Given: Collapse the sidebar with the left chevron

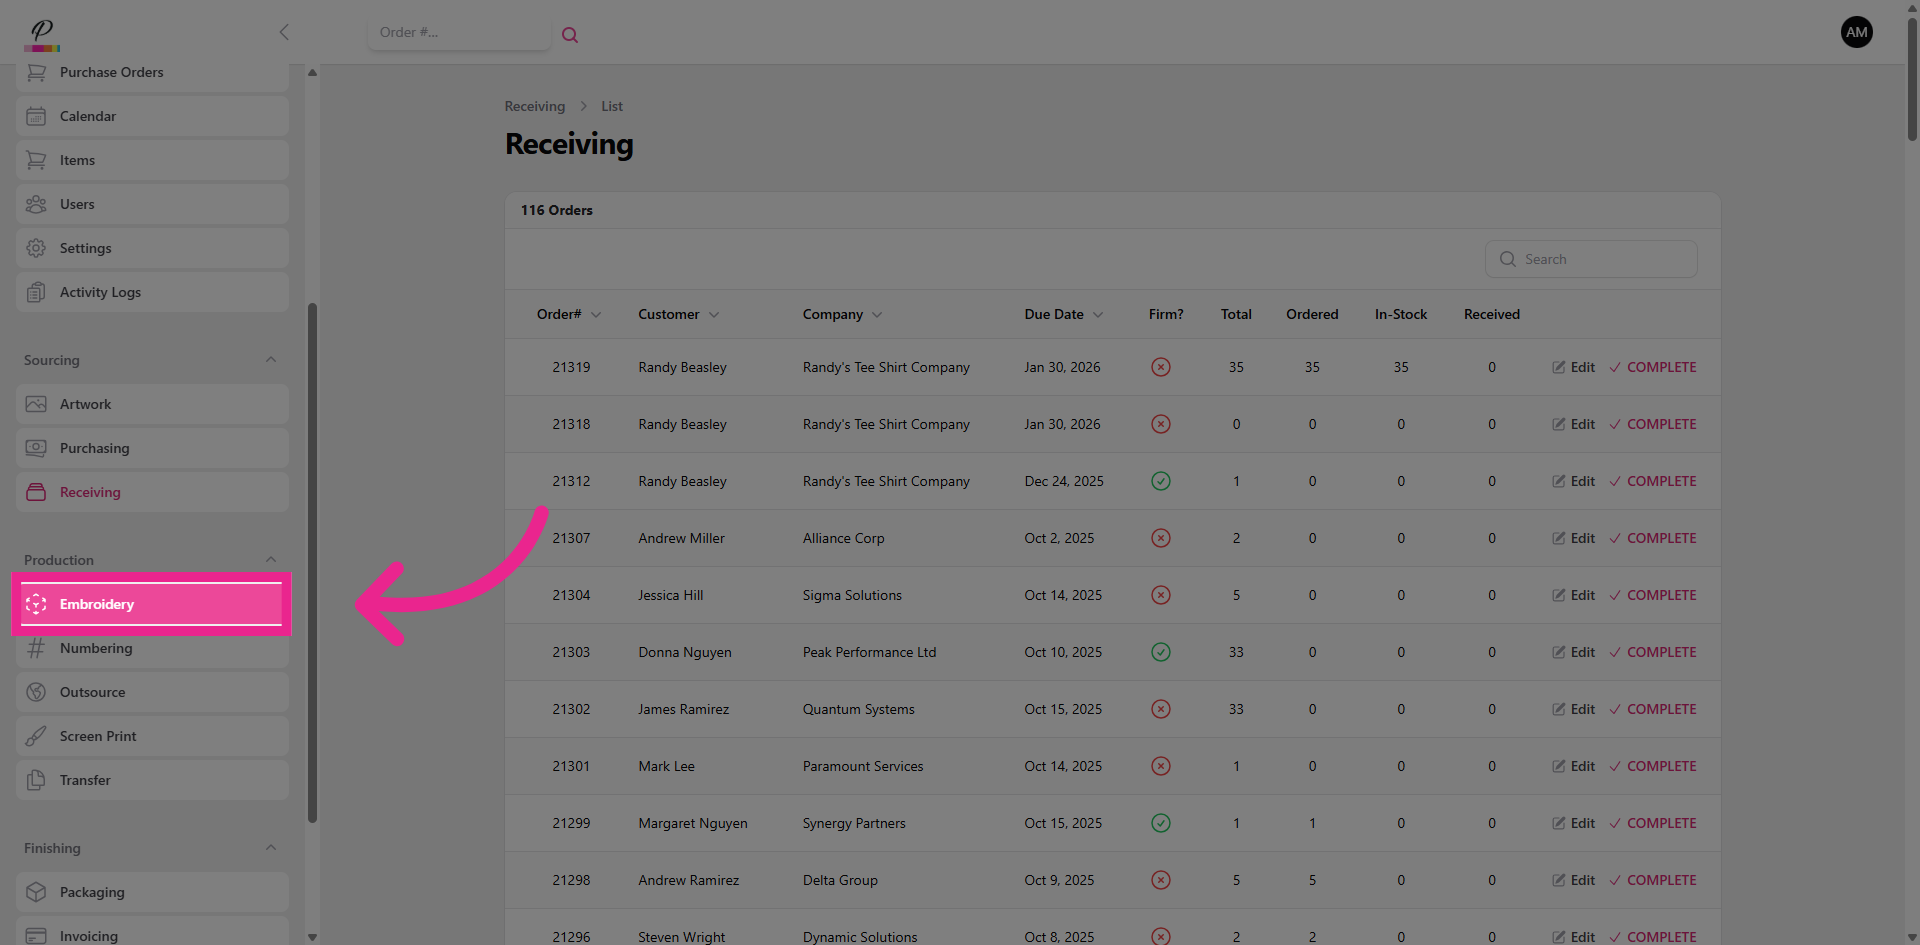Looking at the screenshot, I should 284,32.
